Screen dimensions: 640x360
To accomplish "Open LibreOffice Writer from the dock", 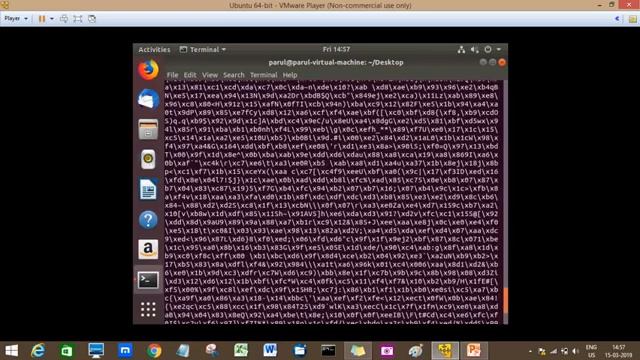I will 148,189.
